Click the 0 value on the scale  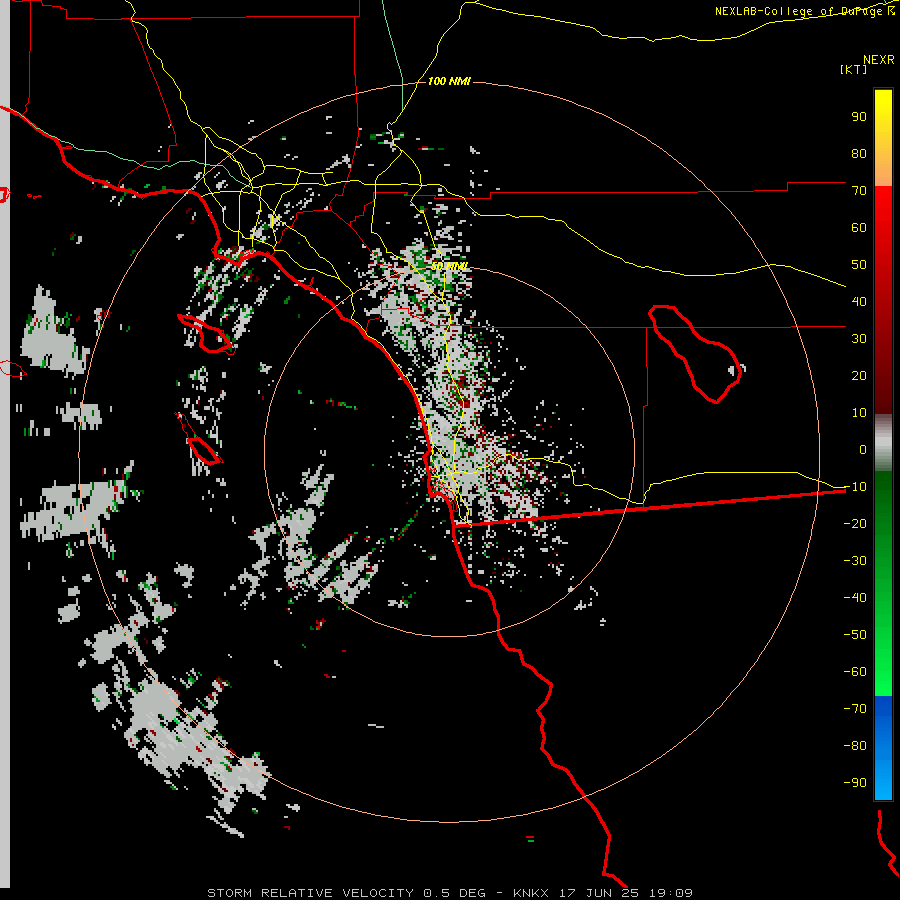(863, 450)
